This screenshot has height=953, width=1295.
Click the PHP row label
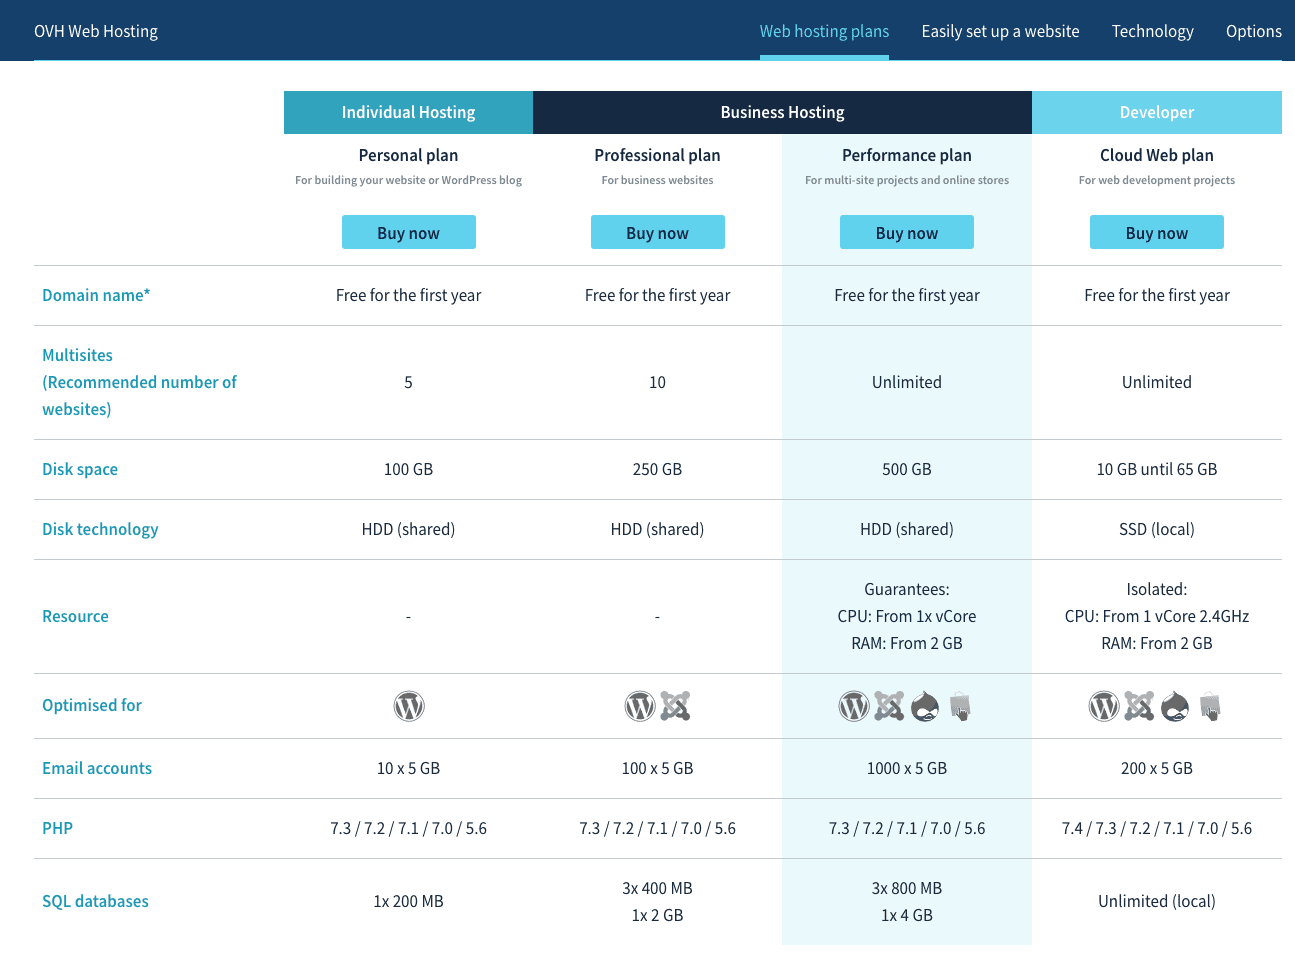pyautogui.click(x=57, y=828)
